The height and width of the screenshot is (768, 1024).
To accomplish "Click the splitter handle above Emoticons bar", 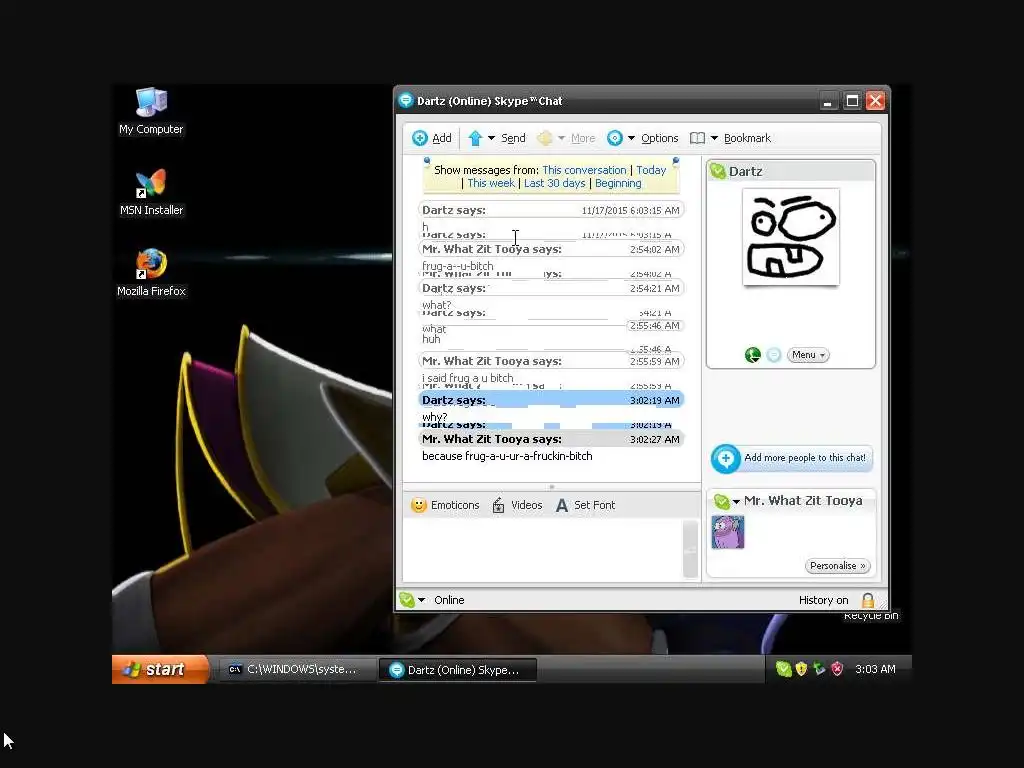I will click(552, 487).
